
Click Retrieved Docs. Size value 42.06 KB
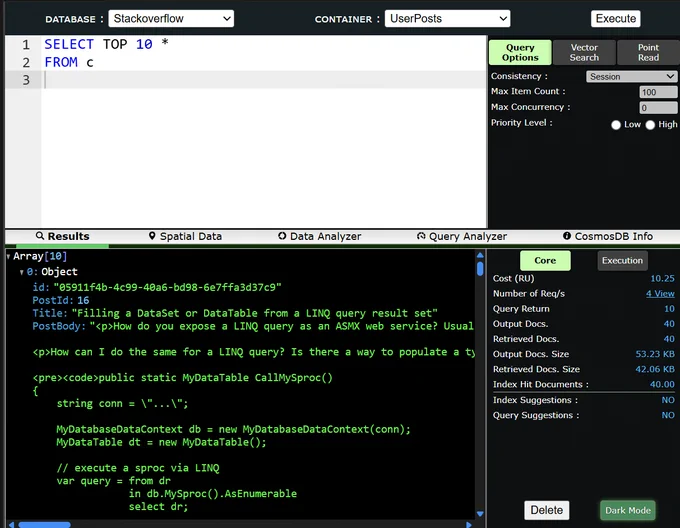(655, 369)
